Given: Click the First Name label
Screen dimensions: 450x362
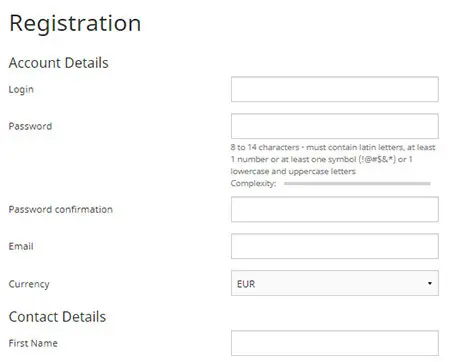Looking at the screenshot, I should [x=33, y=343].
